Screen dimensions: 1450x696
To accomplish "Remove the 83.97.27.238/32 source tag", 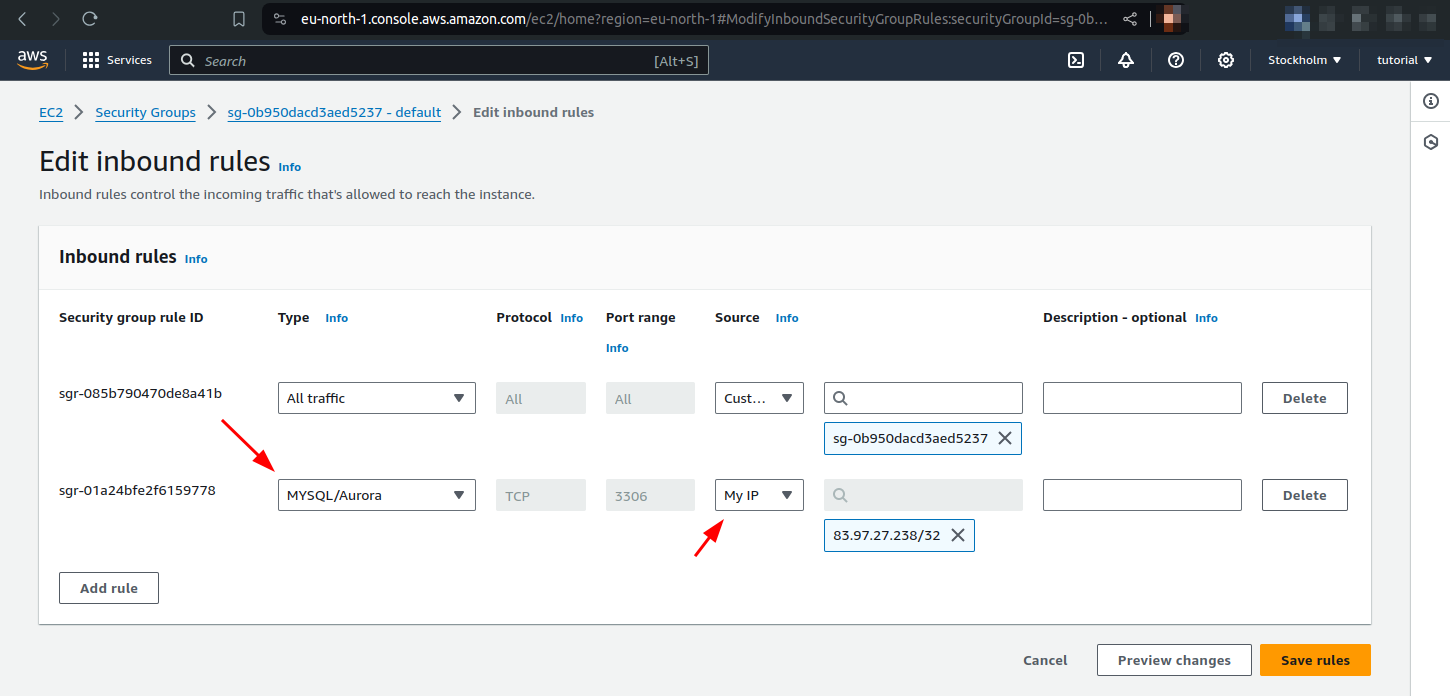I will point(957,535).
